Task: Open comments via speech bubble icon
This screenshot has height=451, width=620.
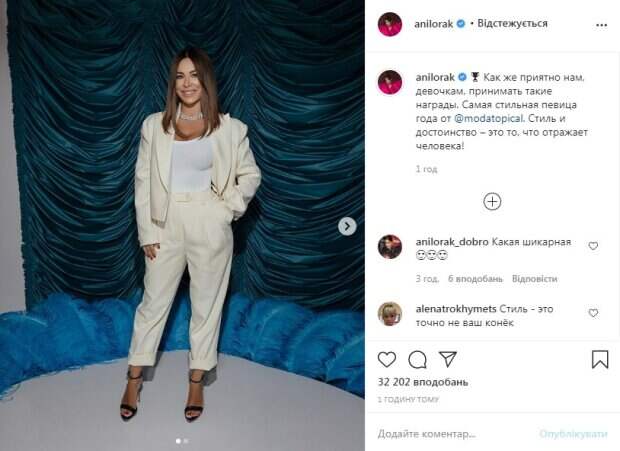Action: click(x=417, y=360)
